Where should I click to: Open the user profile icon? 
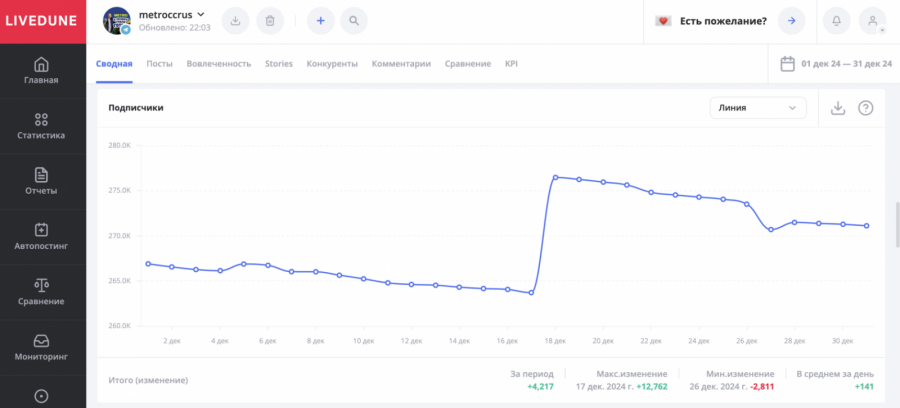point(872,20)
